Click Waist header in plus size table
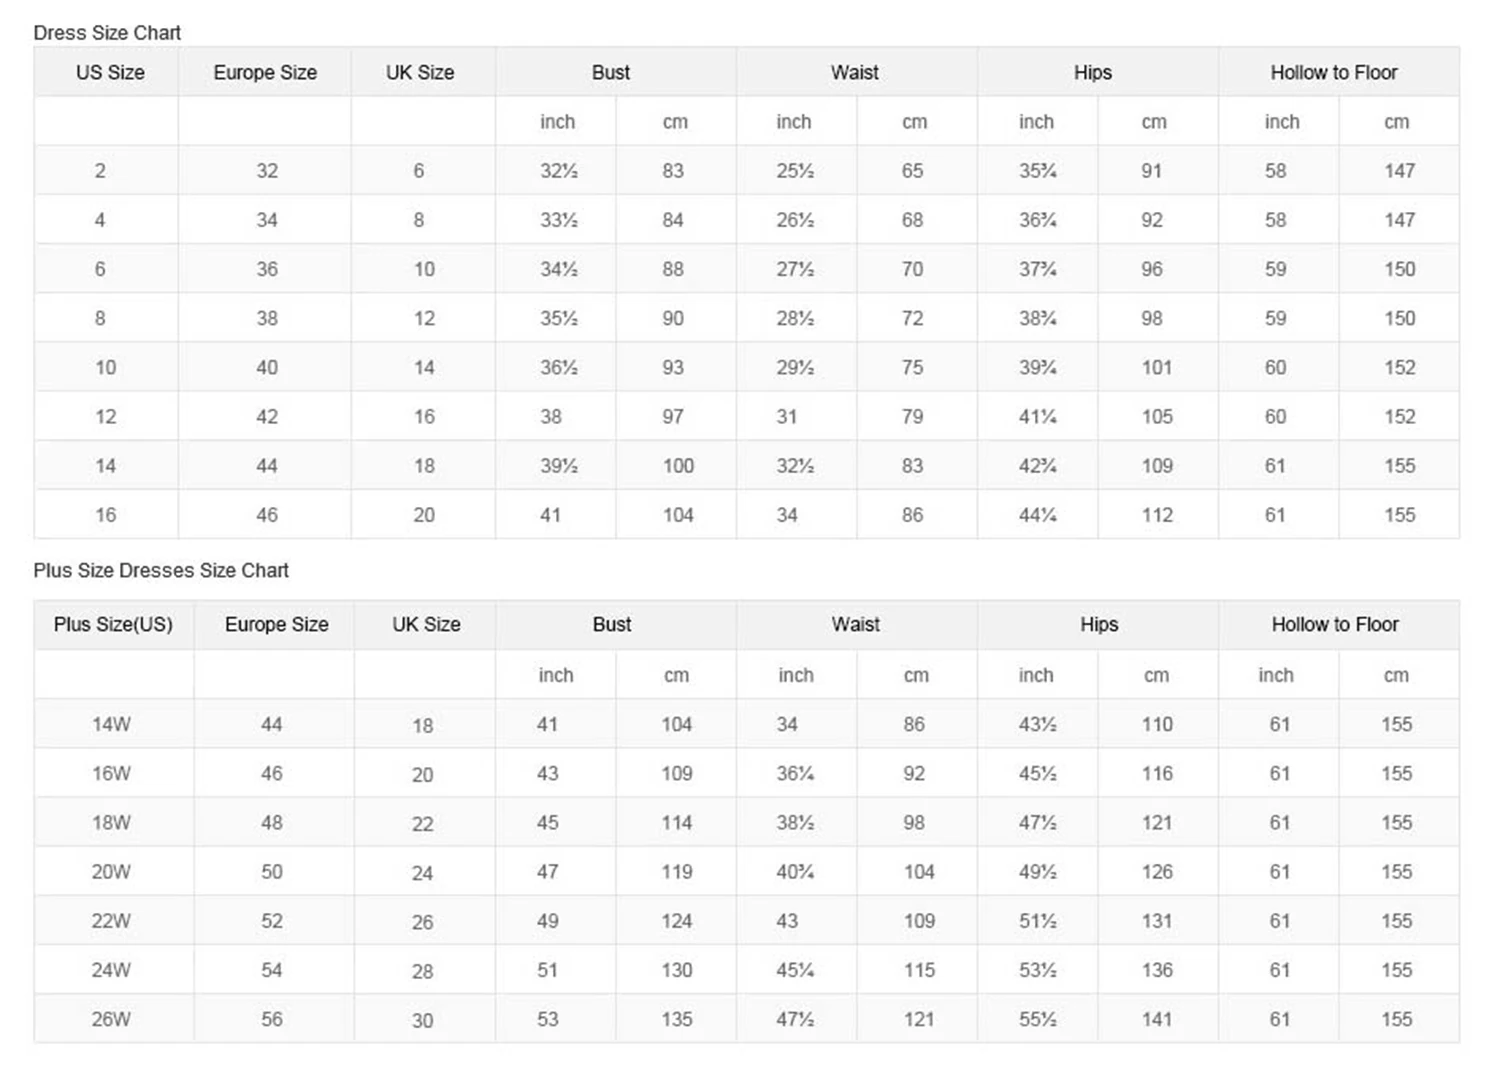This screenshot has height=1080, width=1500. click(856, 625)
